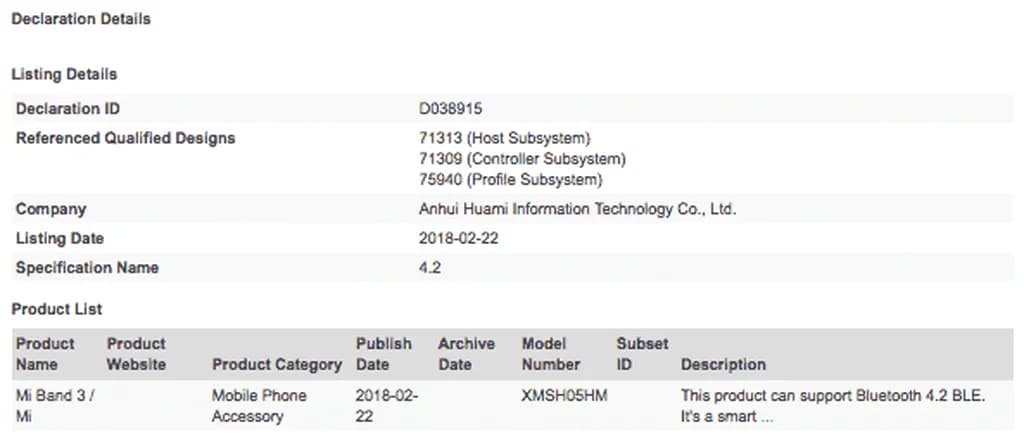
Task: Click the Mobile Phone Accessory category cell
Action: (x=259, y=405)
